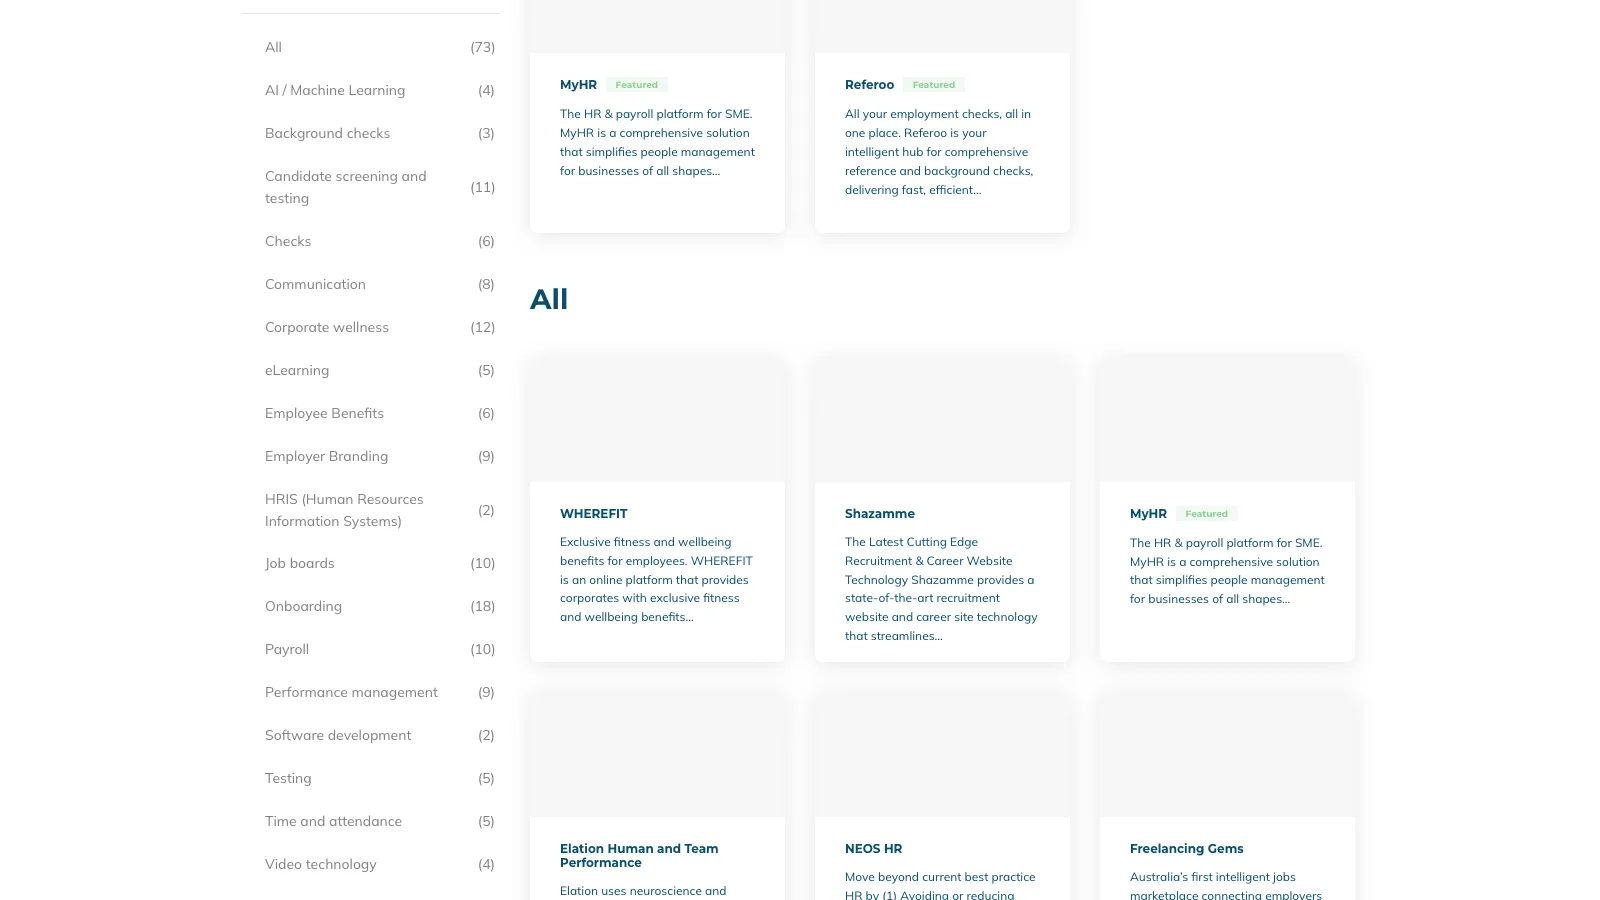Open the Shazamme listing title
The height and width of the screenshot is (900, 1600).
click(880, 514)
